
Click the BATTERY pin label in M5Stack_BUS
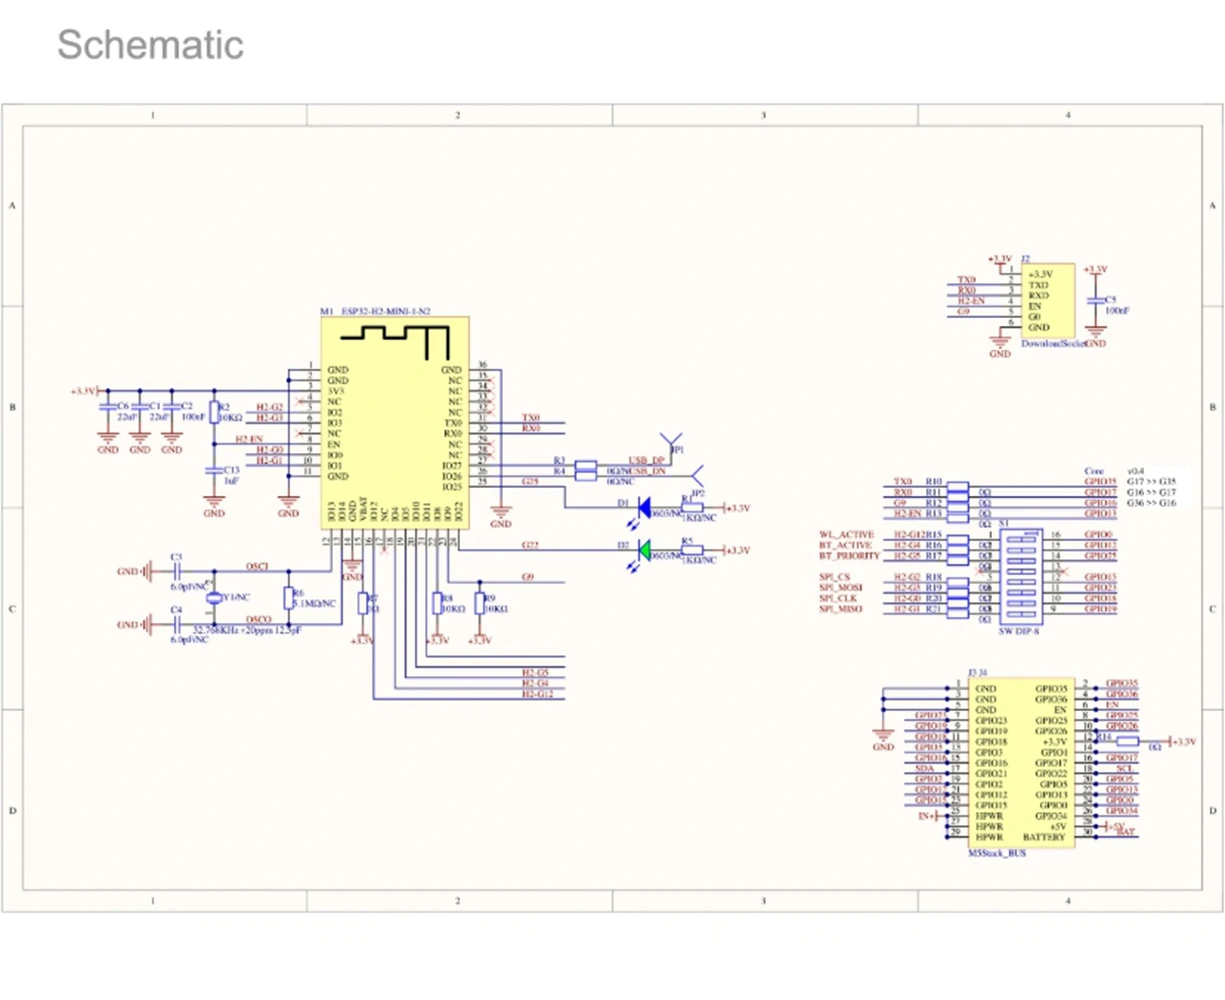(x=1044, y=837)
